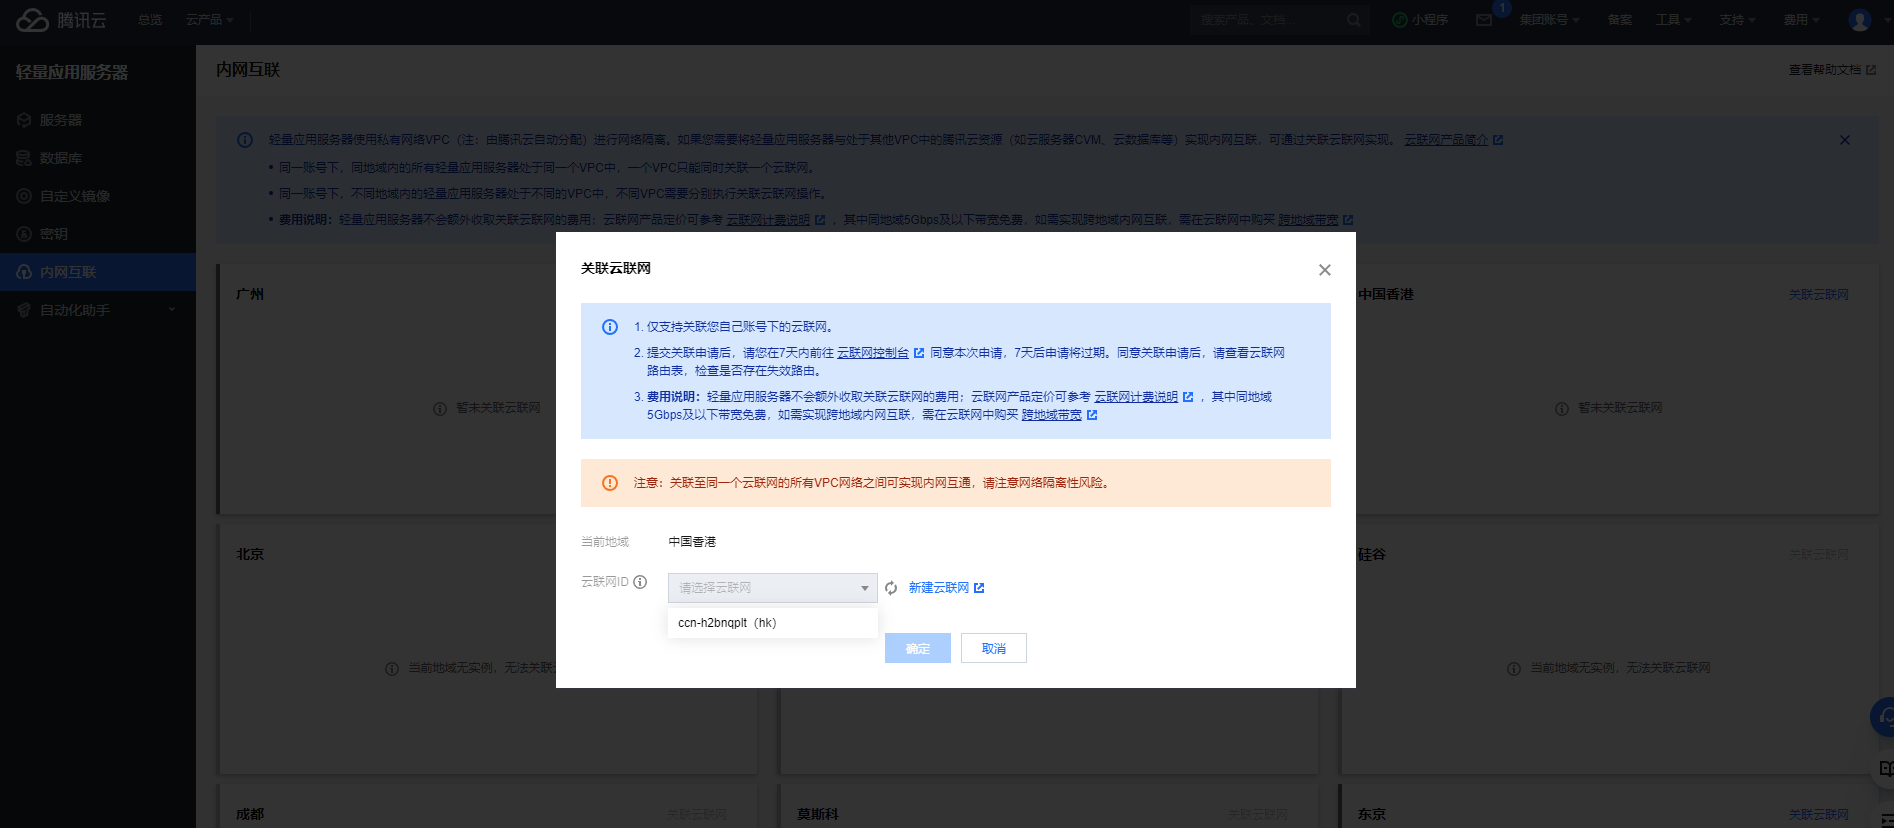Open banner's 跨地域带宽 link
This screenshot has width=1894, height=828.
coord(1308,220)
